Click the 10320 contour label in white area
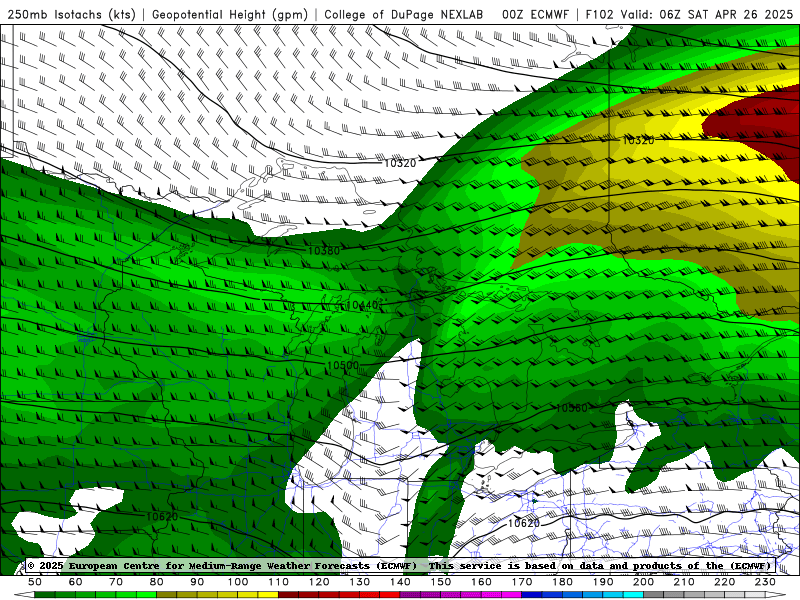 [400, 163]
